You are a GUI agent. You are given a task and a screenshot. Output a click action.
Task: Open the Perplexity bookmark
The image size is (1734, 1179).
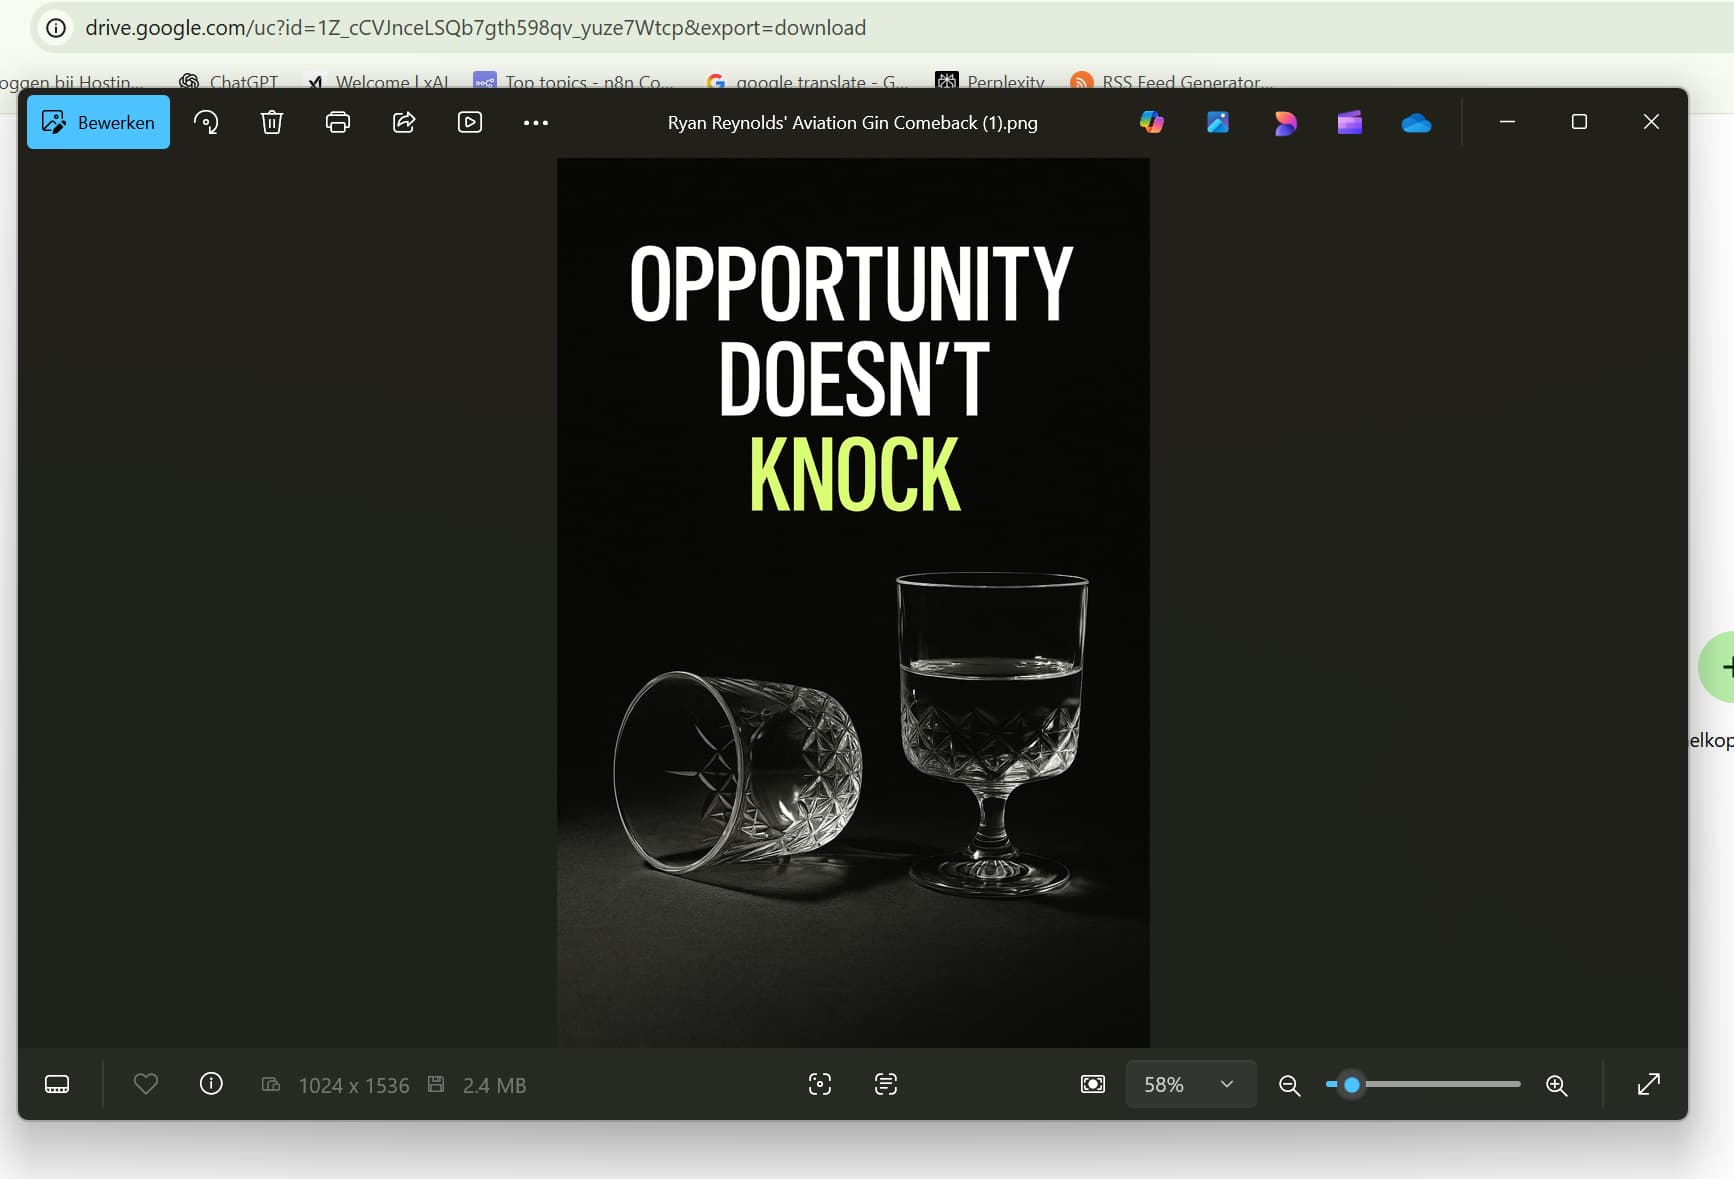990,81
